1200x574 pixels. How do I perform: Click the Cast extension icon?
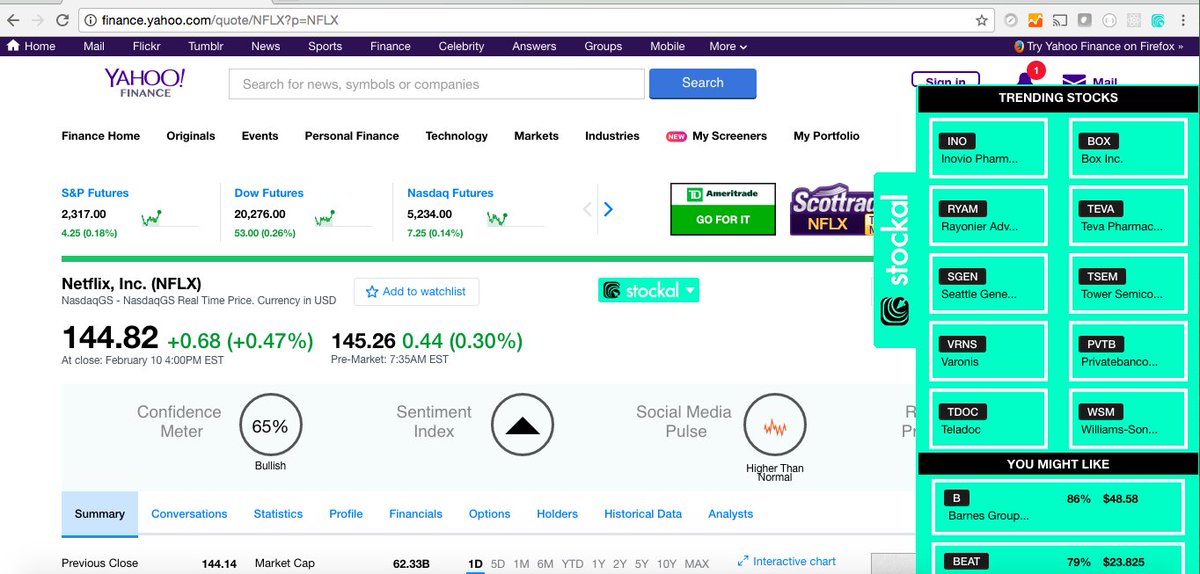pyautogui.click(x=1060, y=20)
